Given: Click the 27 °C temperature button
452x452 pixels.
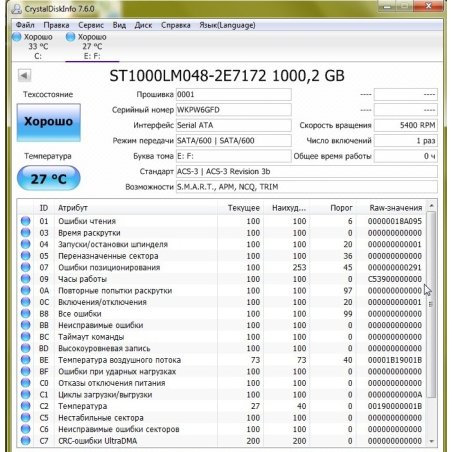Looking at the screenshot, I should [x=49, y=178].
